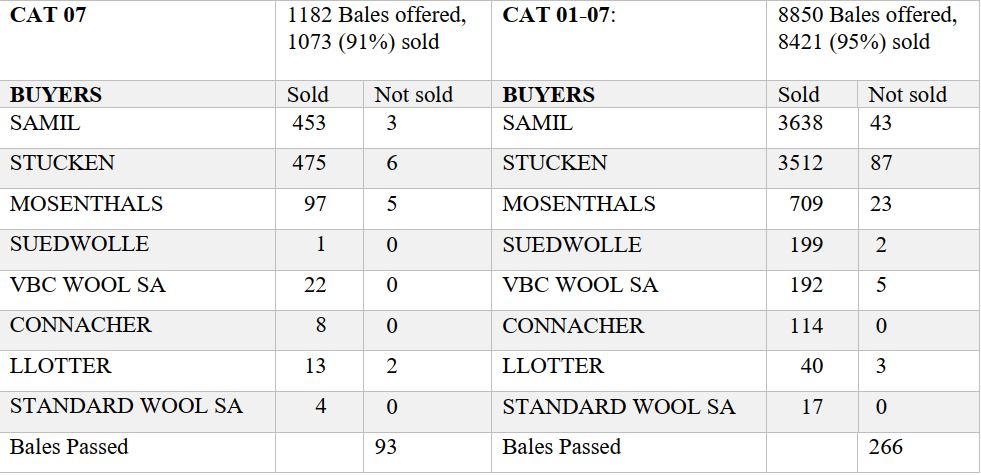This screenshot has height=475, width=981.
Task: Click SUEDWOLLE sold value 199
Action: tap(806, 244)
